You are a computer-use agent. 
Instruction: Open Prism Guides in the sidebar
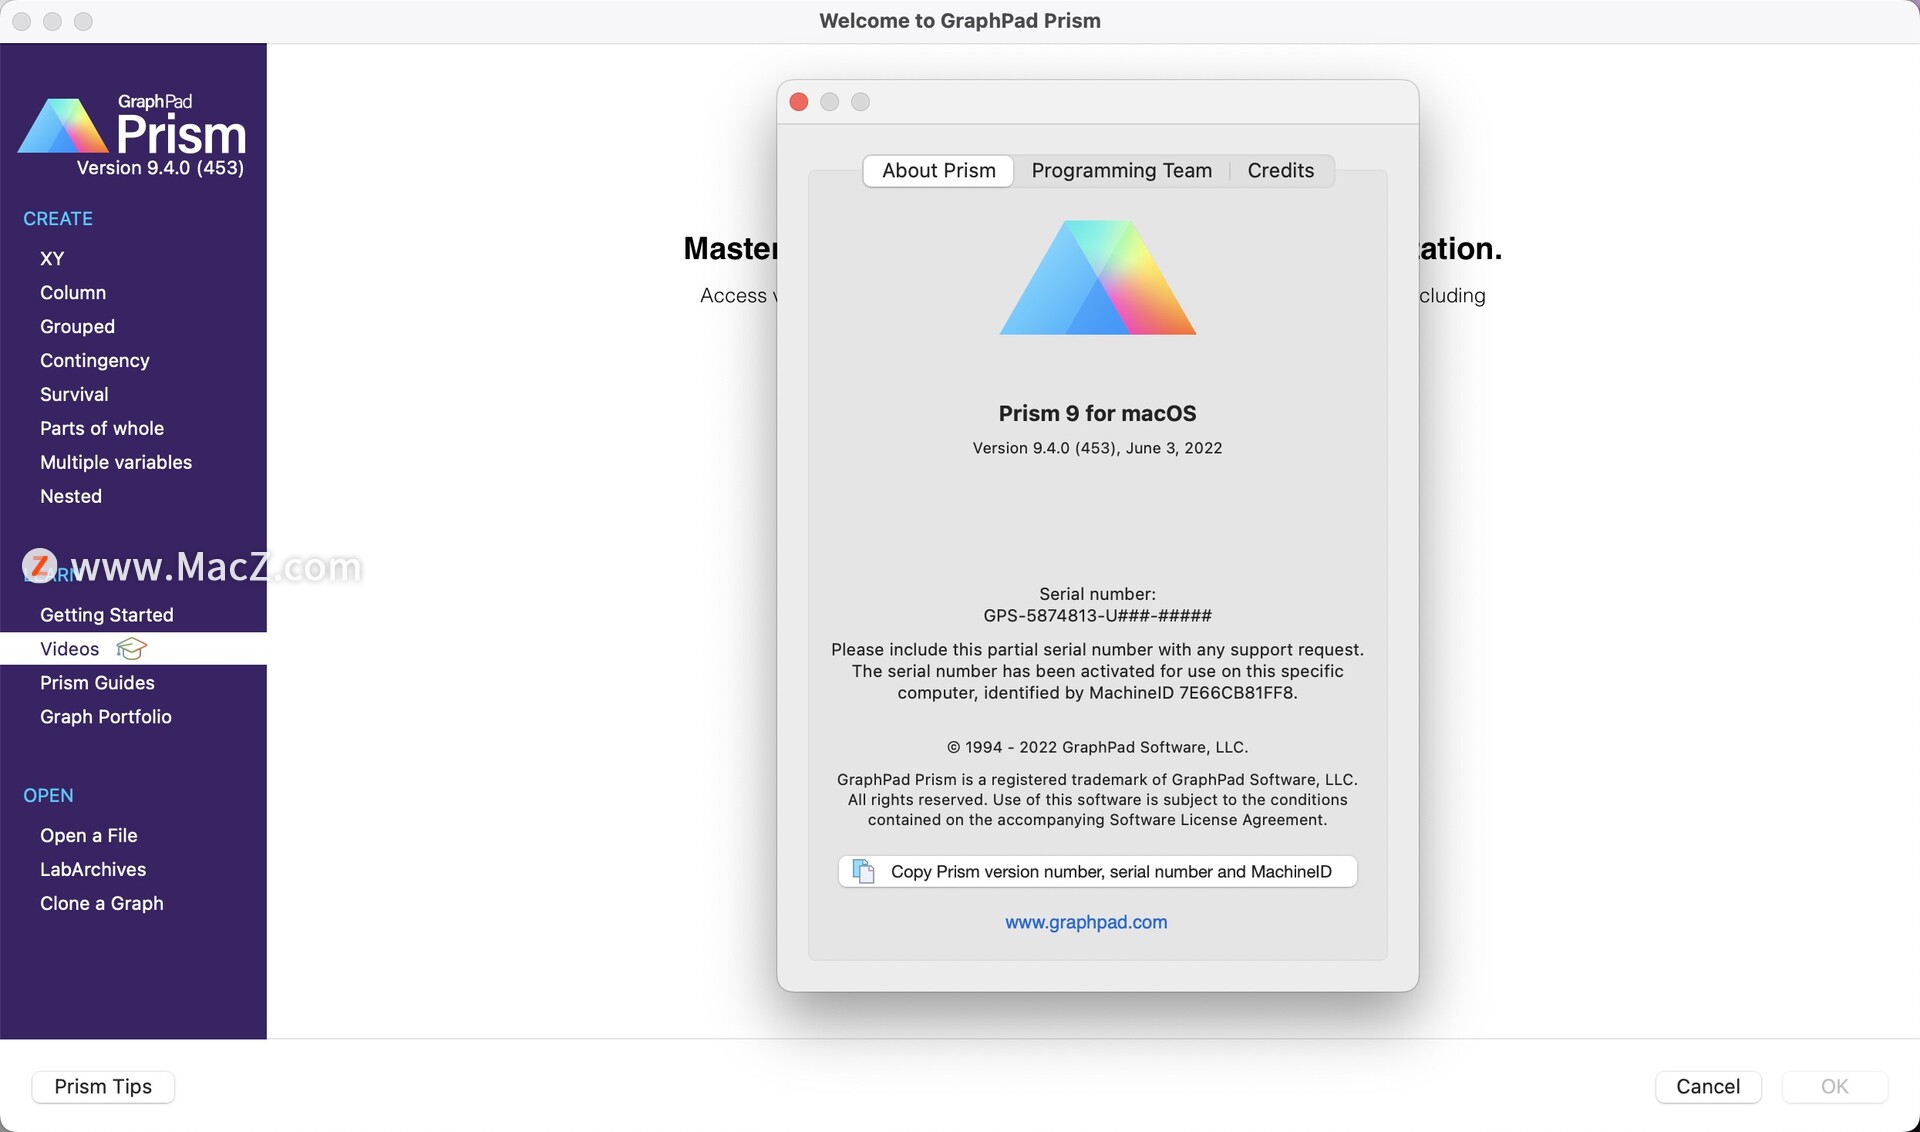tap(97, 683)
